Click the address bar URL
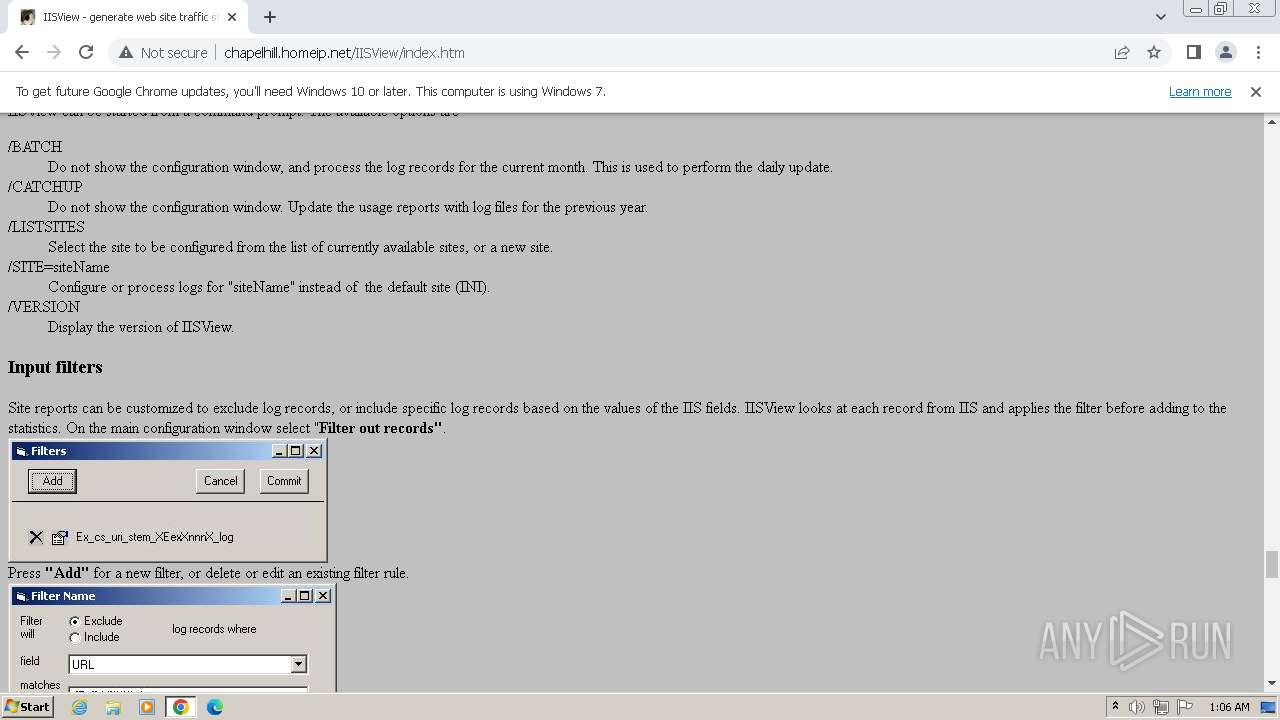This screenshot has height=720, width=1280. (x=344, y=53)
